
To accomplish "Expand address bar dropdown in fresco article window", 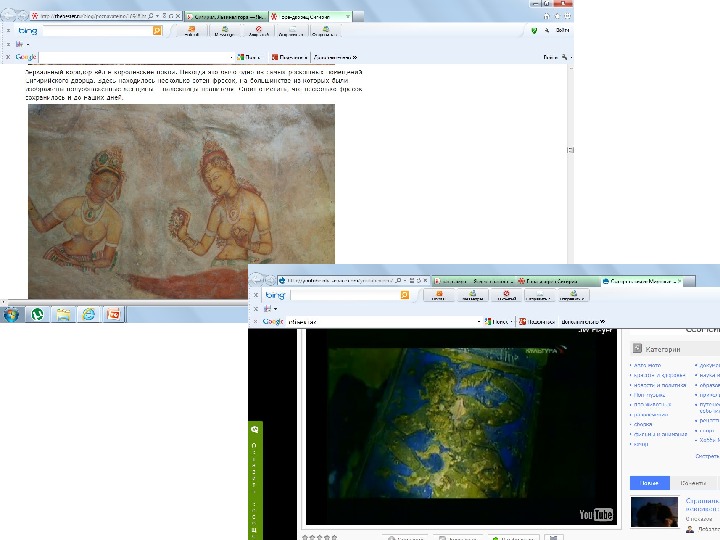I will tap(158, 16).
